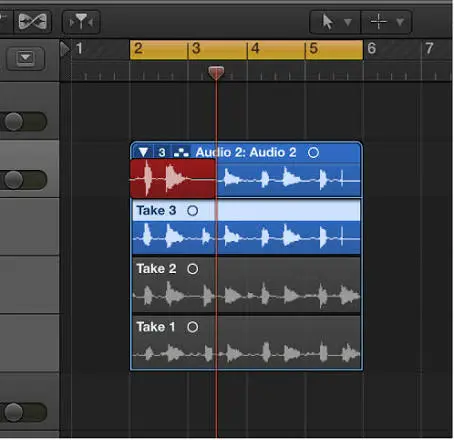Click the circle next to Take 3
This screenshot has width=454, height=440.
pos(192,210)
